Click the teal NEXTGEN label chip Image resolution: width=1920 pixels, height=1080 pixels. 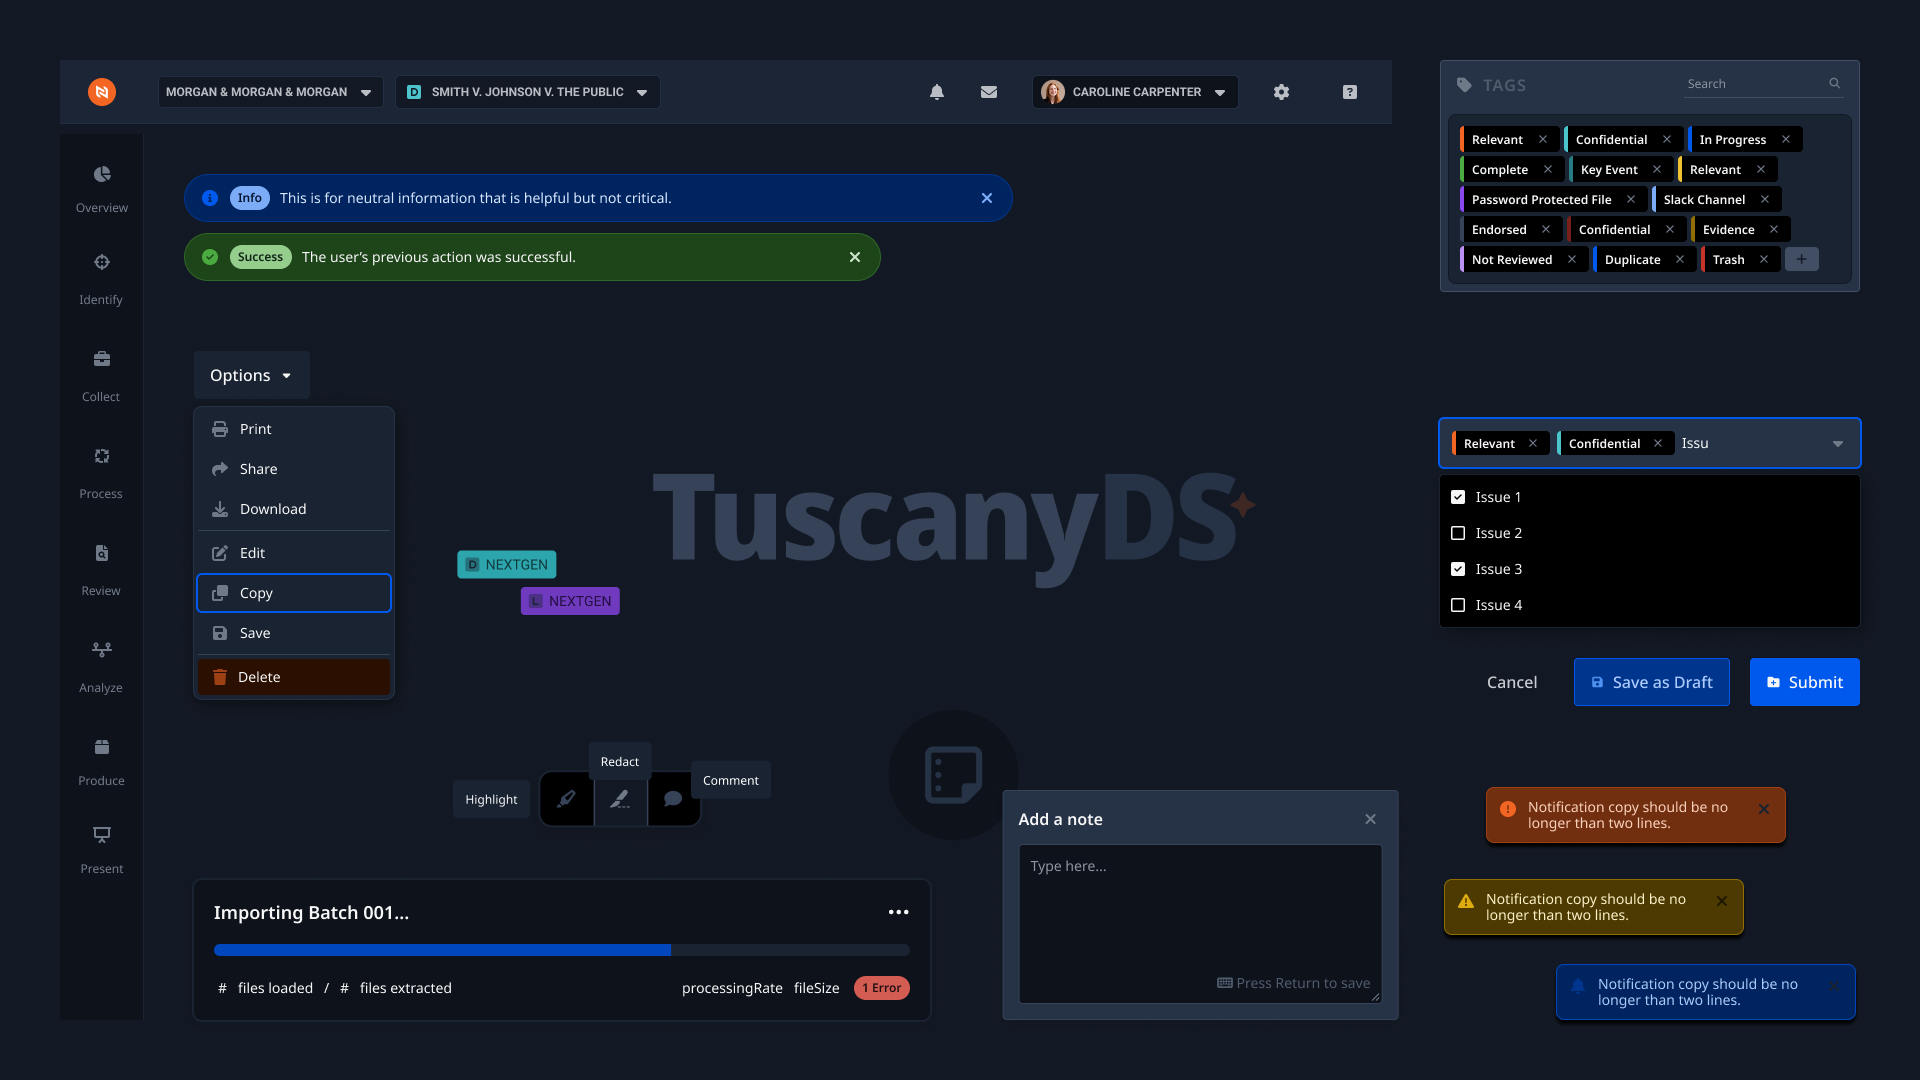[x=507, y=565]
